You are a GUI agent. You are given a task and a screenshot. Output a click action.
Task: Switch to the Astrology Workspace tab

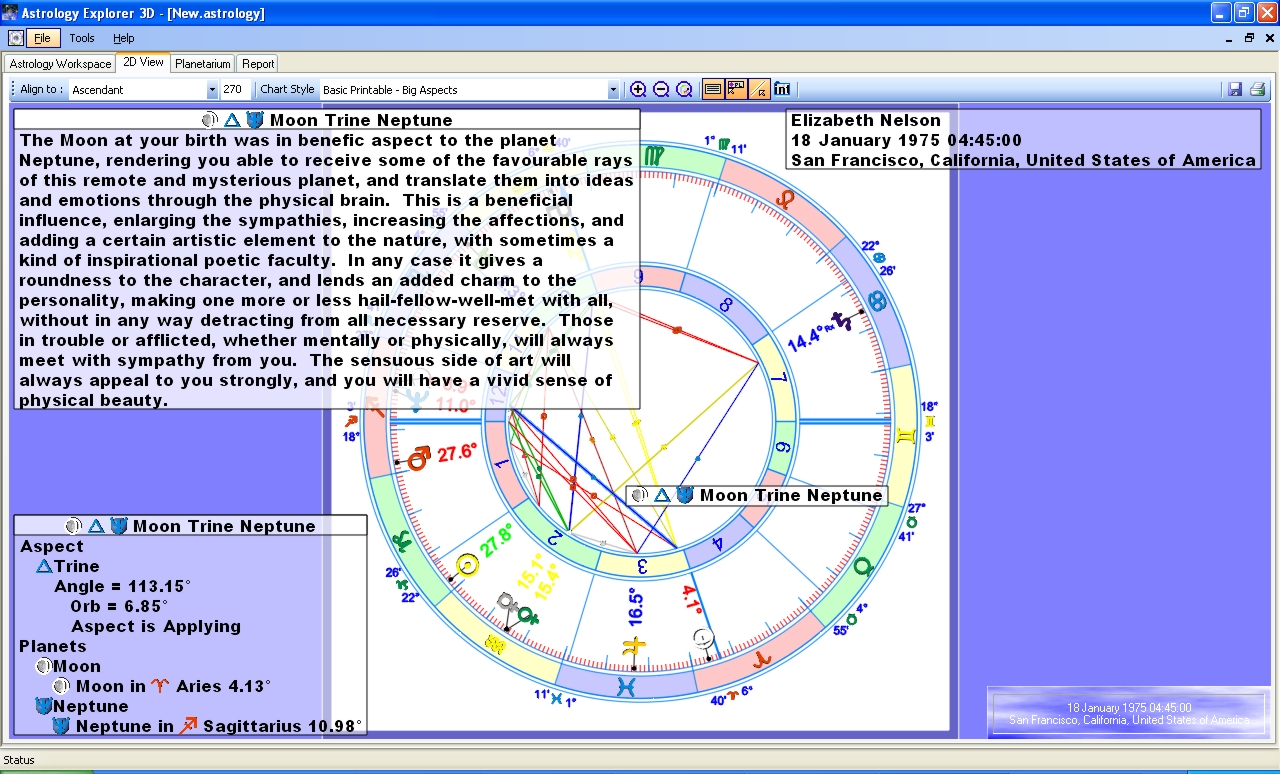click(x=60, y=64)
